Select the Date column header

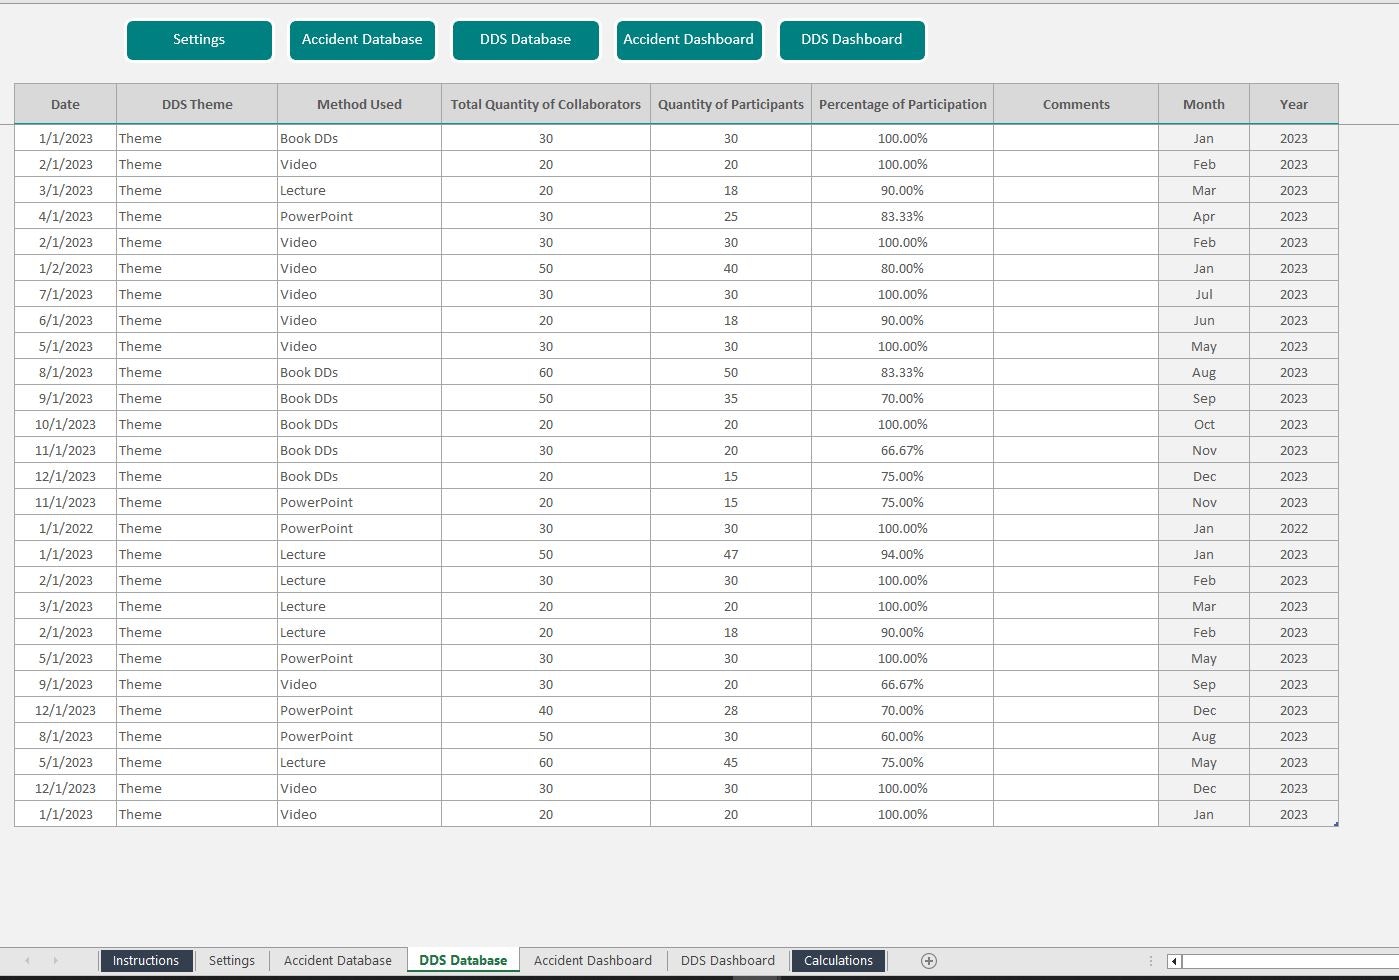click(64, 103)
